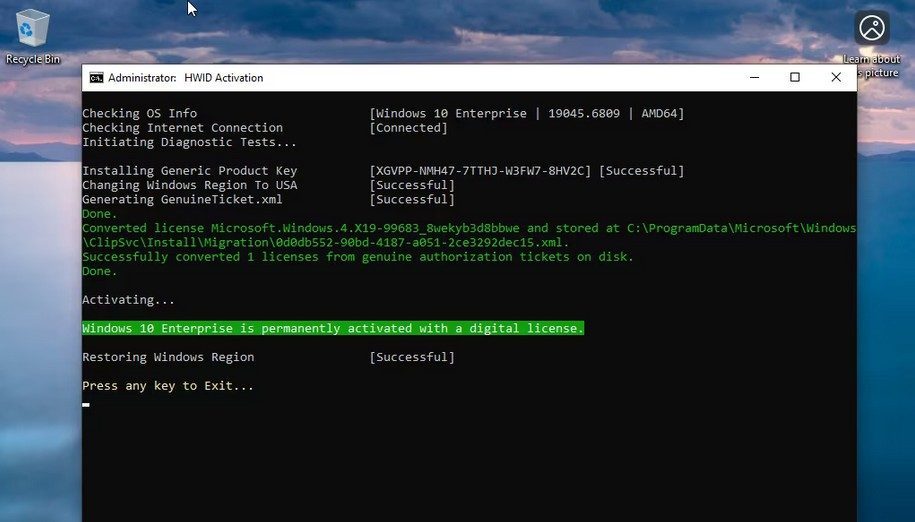915x522 pixels.
Task: Click the 'Converted license Microsoft.Windows.4.X19-99683' line
Action: (x=469, y=228)
